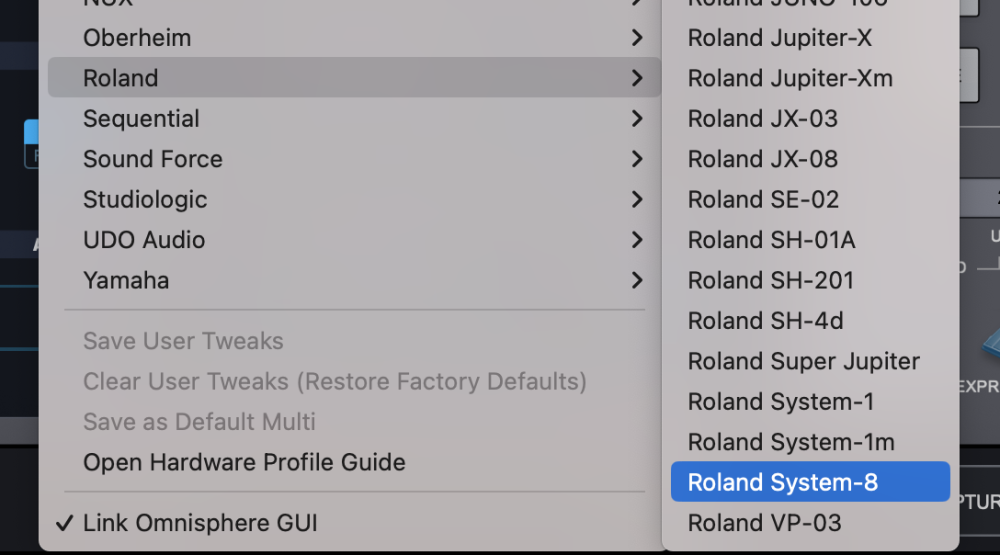
Task: Open the UDO Audio submenu
Action: pyautogui.click(x=144, y=240)
